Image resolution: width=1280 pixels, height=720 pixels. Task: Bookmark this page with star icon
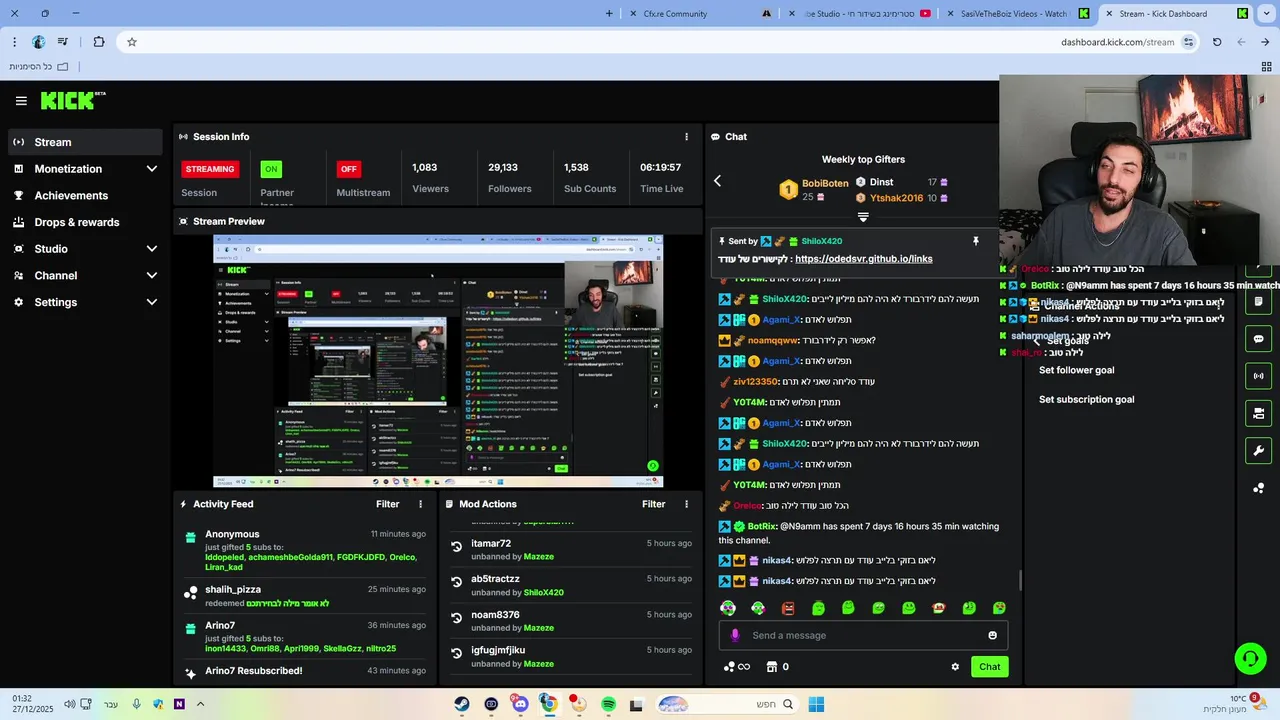click(x=131, y=42)
